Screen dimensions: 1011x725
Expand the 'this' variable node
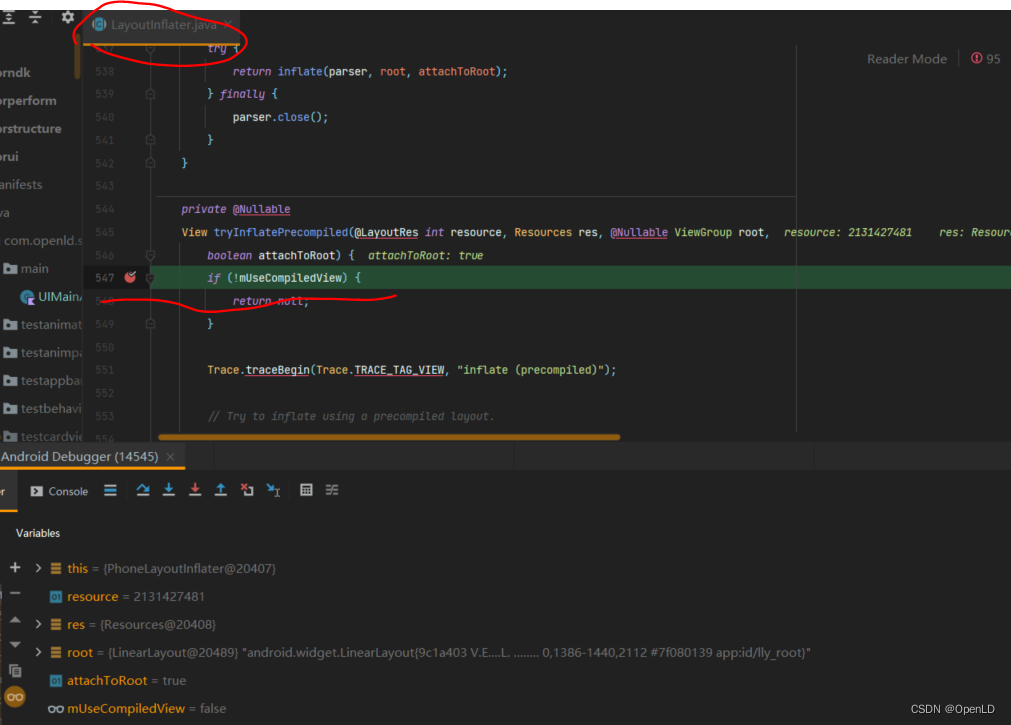(39, 568)
